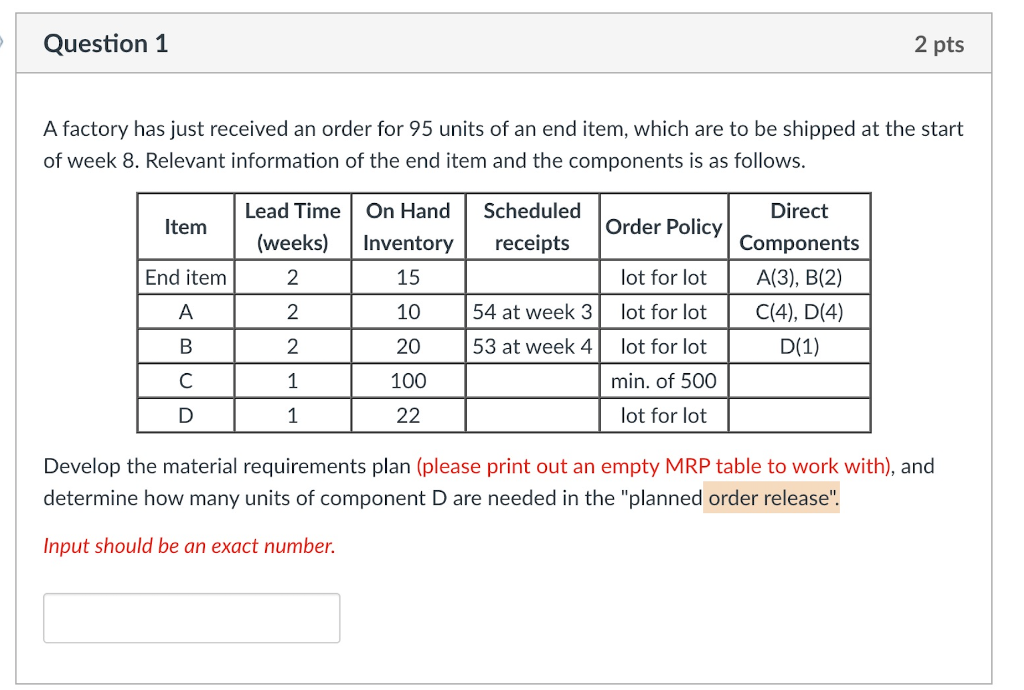Click the "min. of 500" cell
This screenshot has height=690, width=1024.
click(664, 381)
